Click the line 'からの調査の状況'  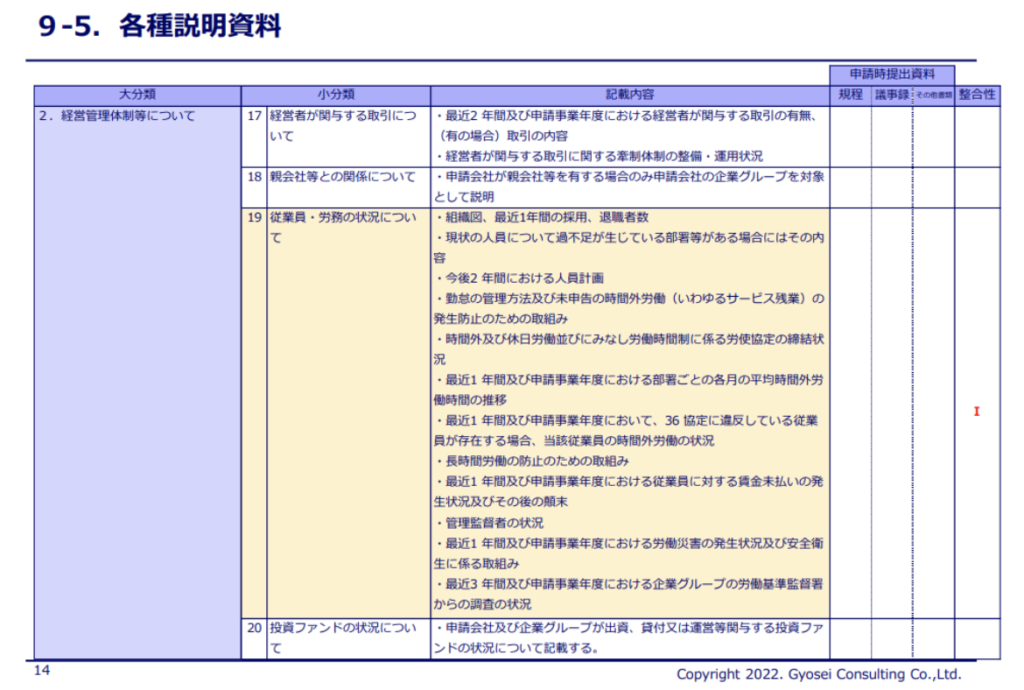[483, 604]
